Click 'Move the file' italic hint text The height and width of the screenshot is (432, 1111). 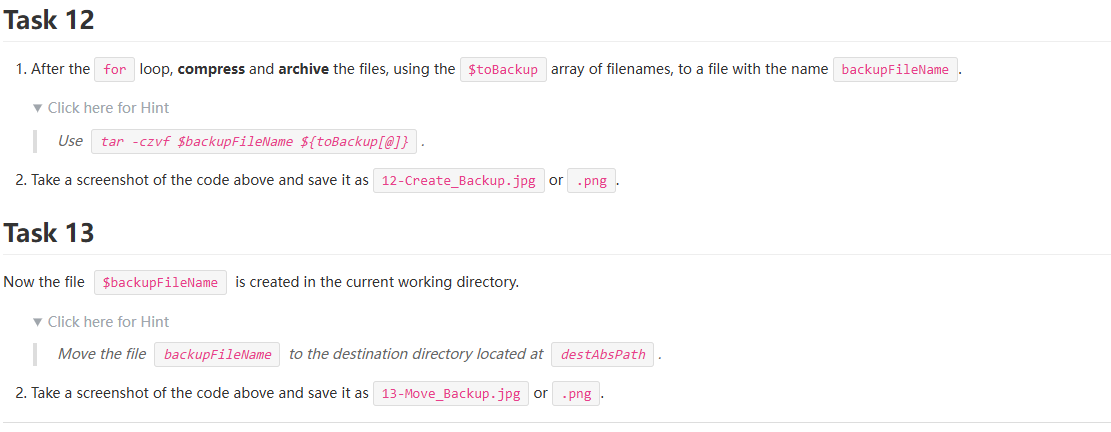102,354
